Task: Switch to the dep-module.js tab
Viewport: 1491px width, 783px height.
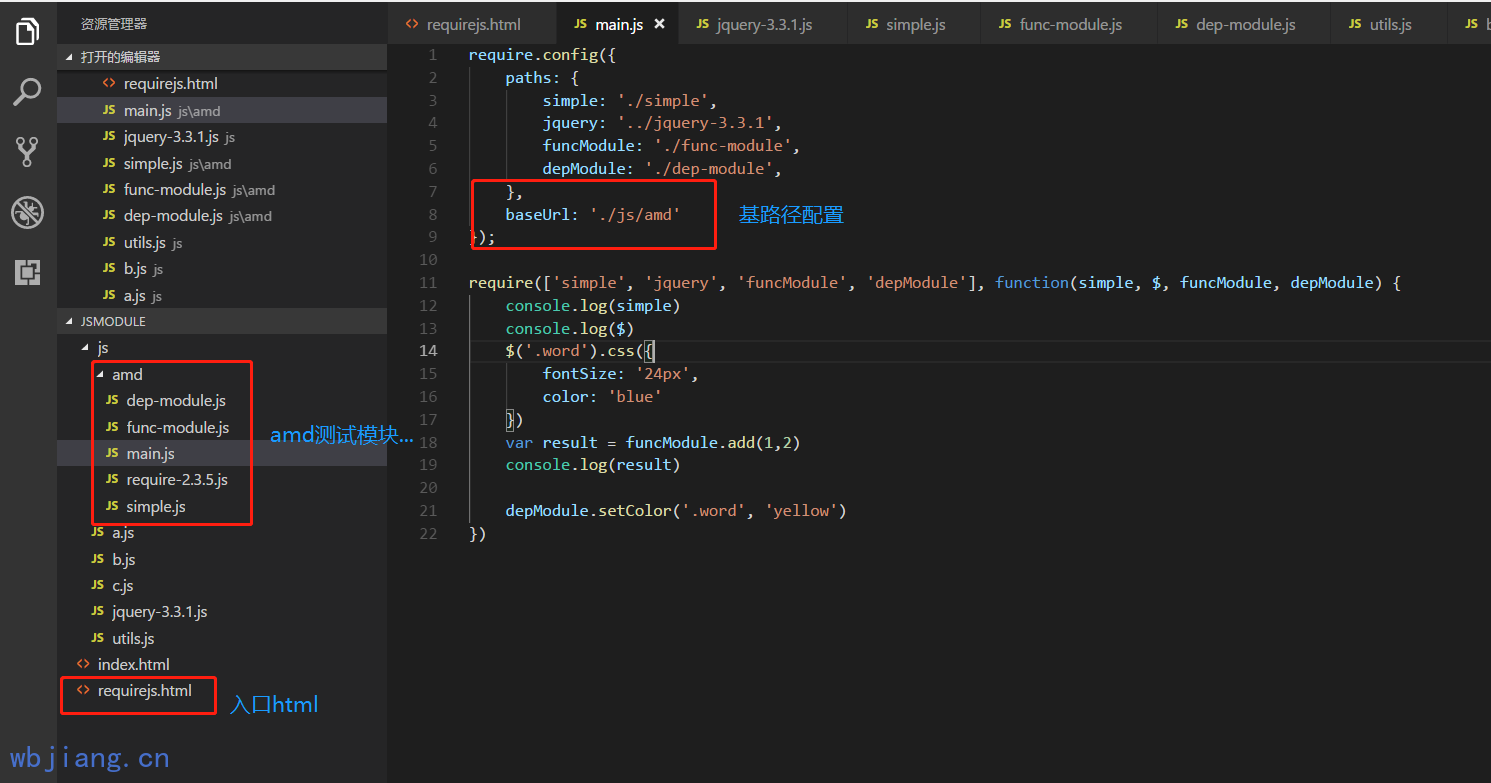Action: (x=1245, y=24)
